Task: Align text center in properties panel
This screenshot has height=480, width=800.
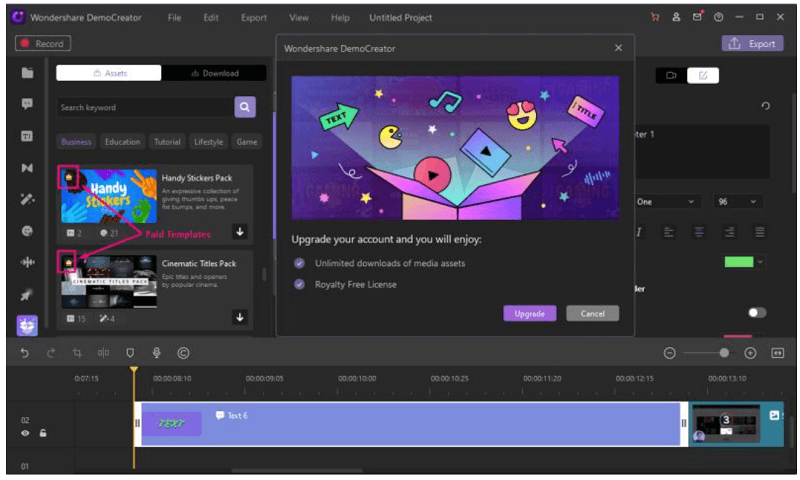Action: (699, 233)
